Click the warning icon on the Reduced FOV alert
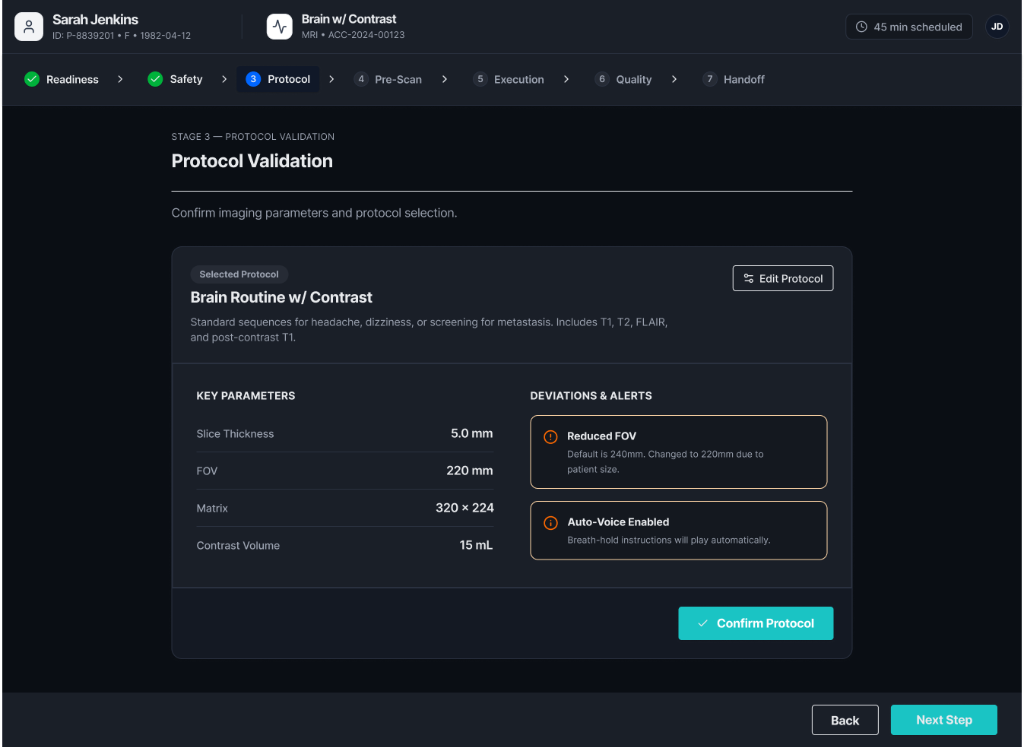 (x=551, y=436)
